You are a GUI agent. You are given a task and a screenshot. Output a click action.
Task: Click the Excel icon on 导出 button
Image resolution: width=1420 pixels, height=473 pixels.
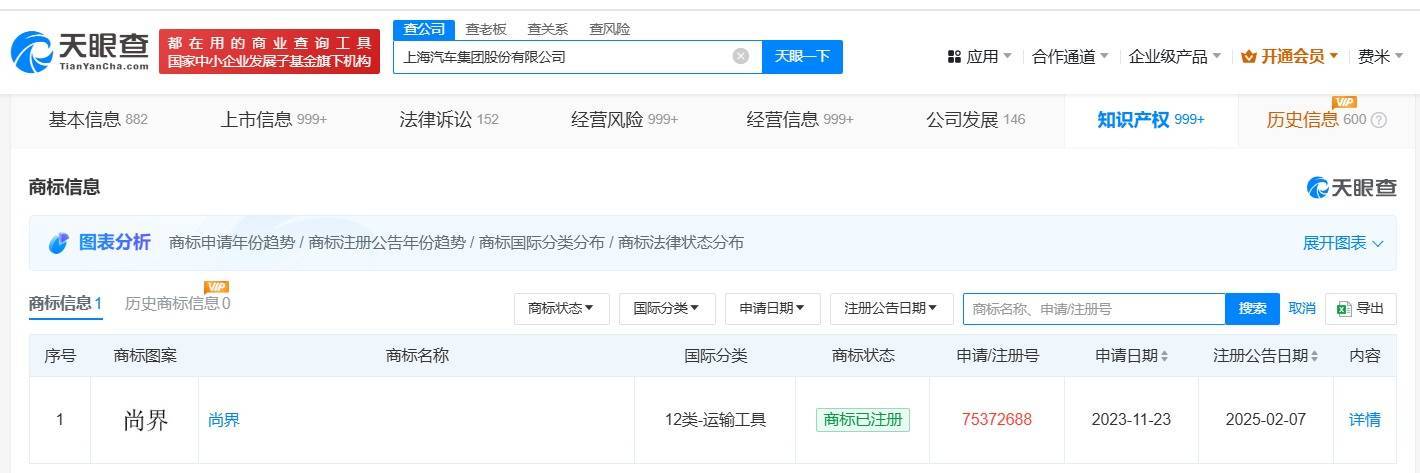[x=1344, y=309]
